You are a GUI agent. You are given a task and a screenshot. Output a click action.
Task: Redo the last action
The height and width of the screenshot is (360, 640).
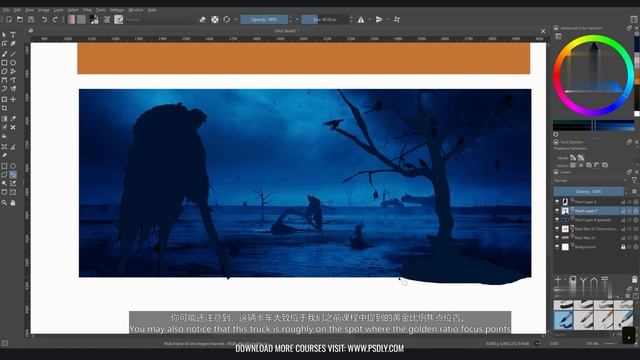55,19
